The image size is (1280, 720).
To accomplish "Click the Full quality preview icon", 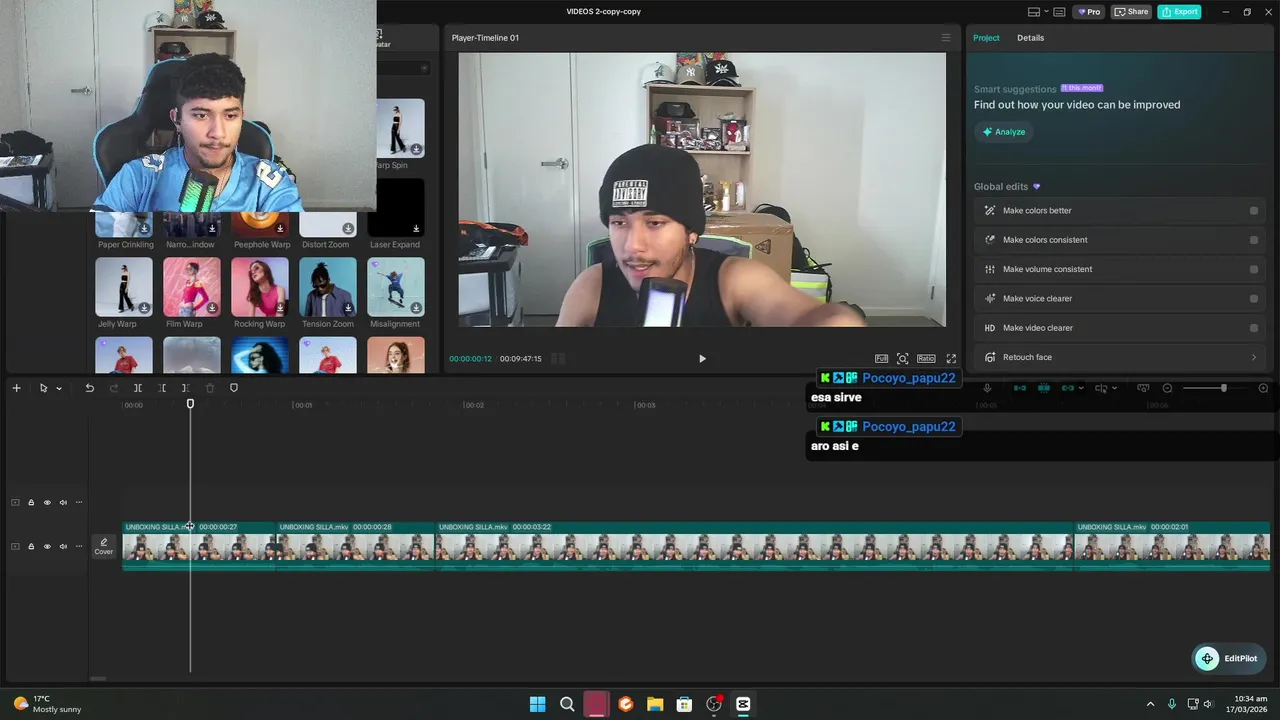I will [881, 358].
